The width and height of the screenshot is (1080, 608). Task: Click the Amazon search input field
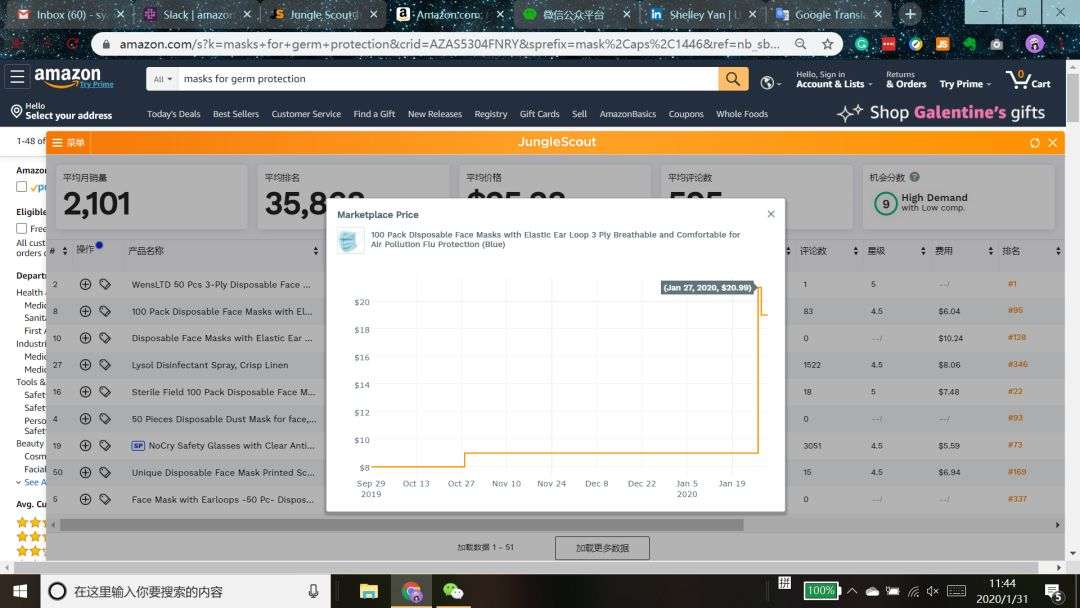[448, 79]
